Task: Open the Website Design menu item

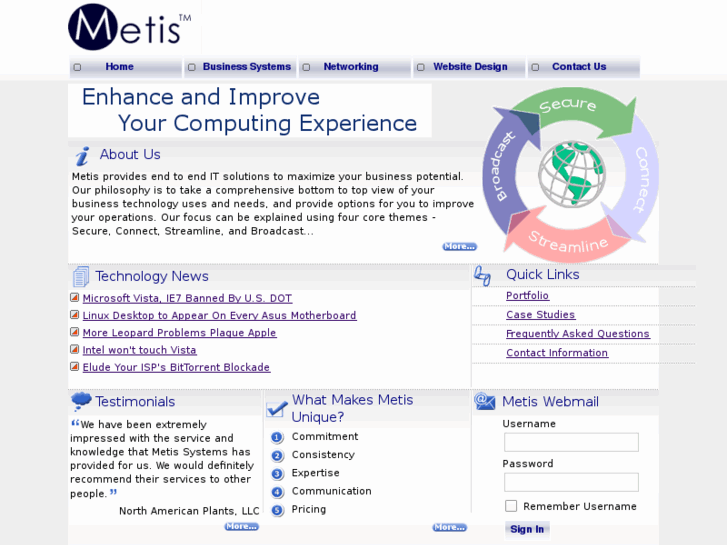Action: point(470,67)
